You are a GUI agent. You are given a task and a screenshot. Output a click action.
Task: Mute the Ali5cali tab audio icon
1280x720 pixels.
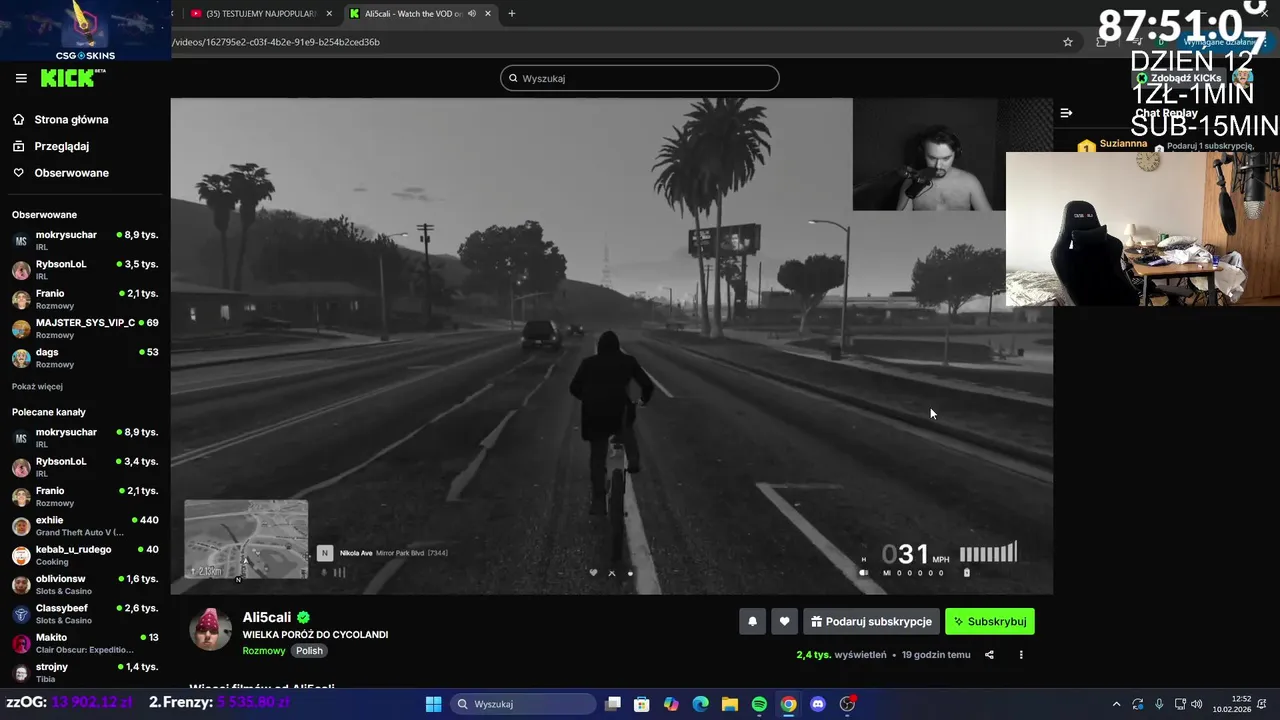tap(472, 13)
